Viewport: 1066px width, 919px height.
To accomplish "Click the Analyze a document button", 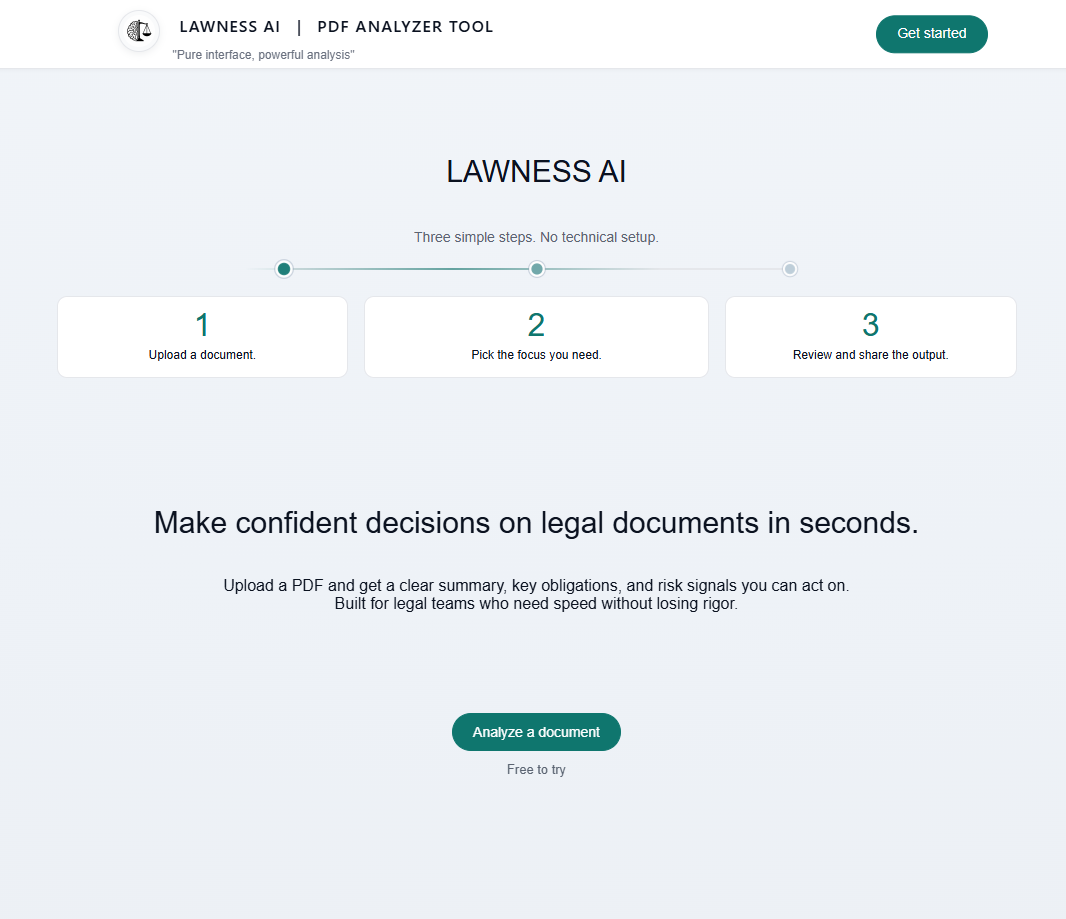I will click(x=536, y=731).
